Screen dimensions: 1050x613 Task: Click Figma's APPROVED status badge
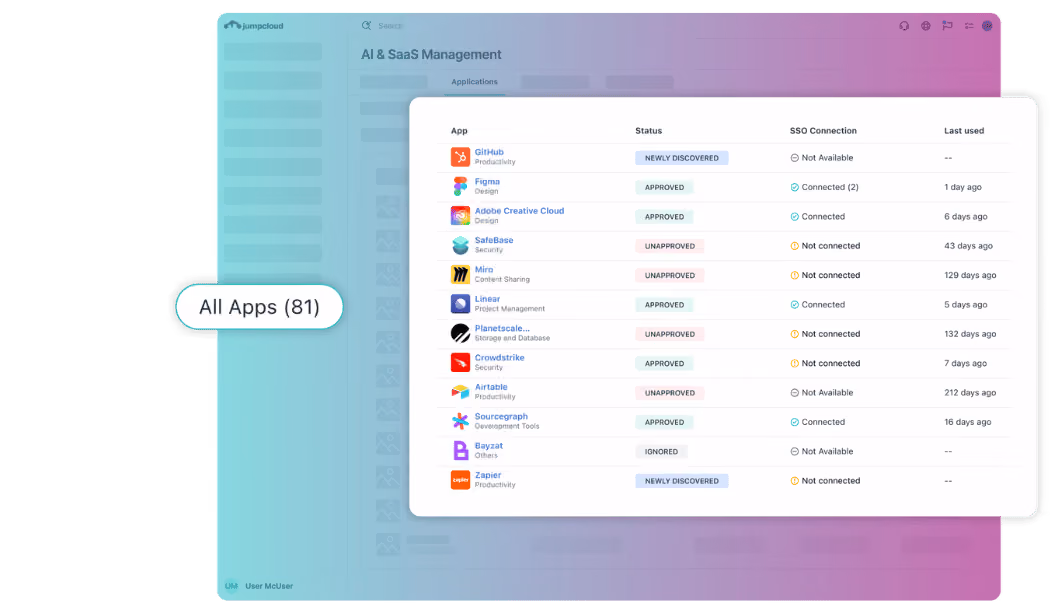coord(664,188)
